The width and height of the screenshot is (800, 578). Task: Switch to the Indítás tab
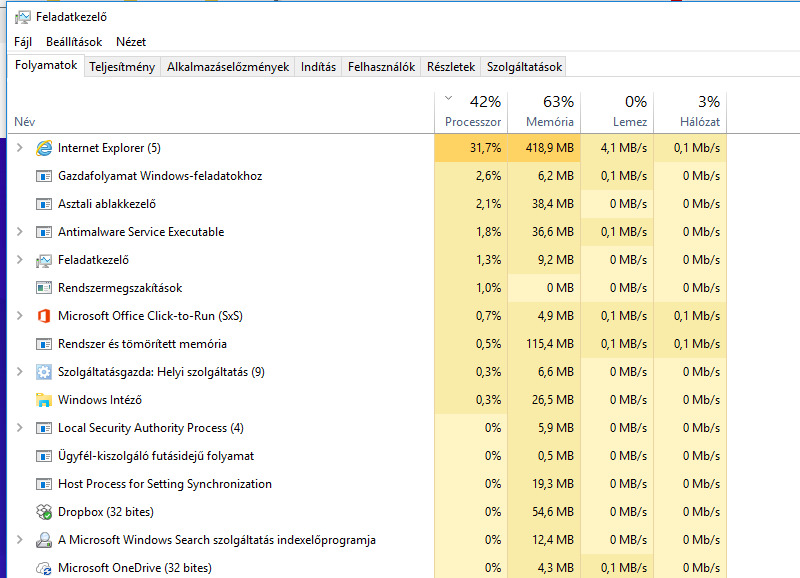tap(318, 67)
